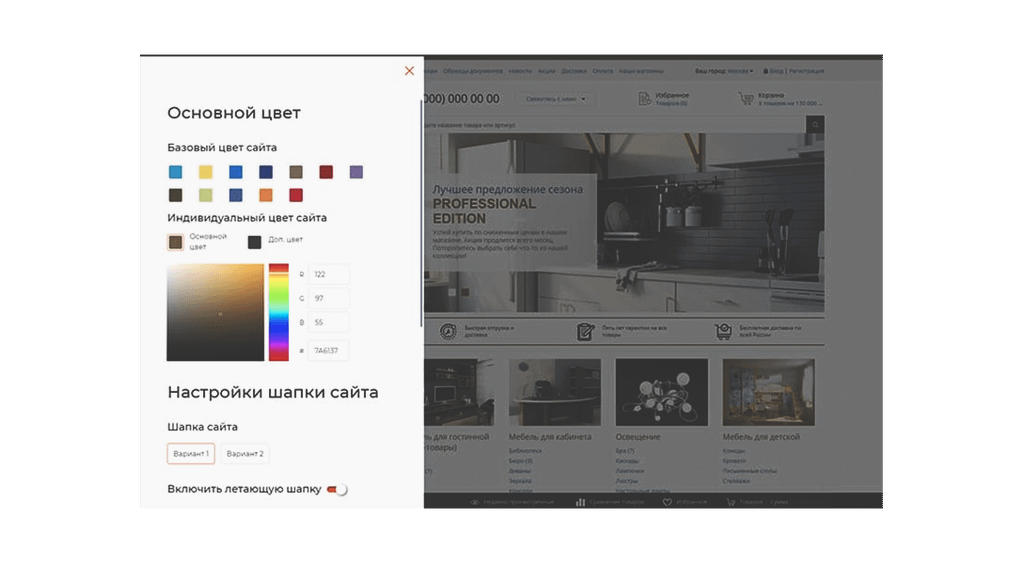Click the search magnifier button
1024x564 pixels.
tap(815, 125)
